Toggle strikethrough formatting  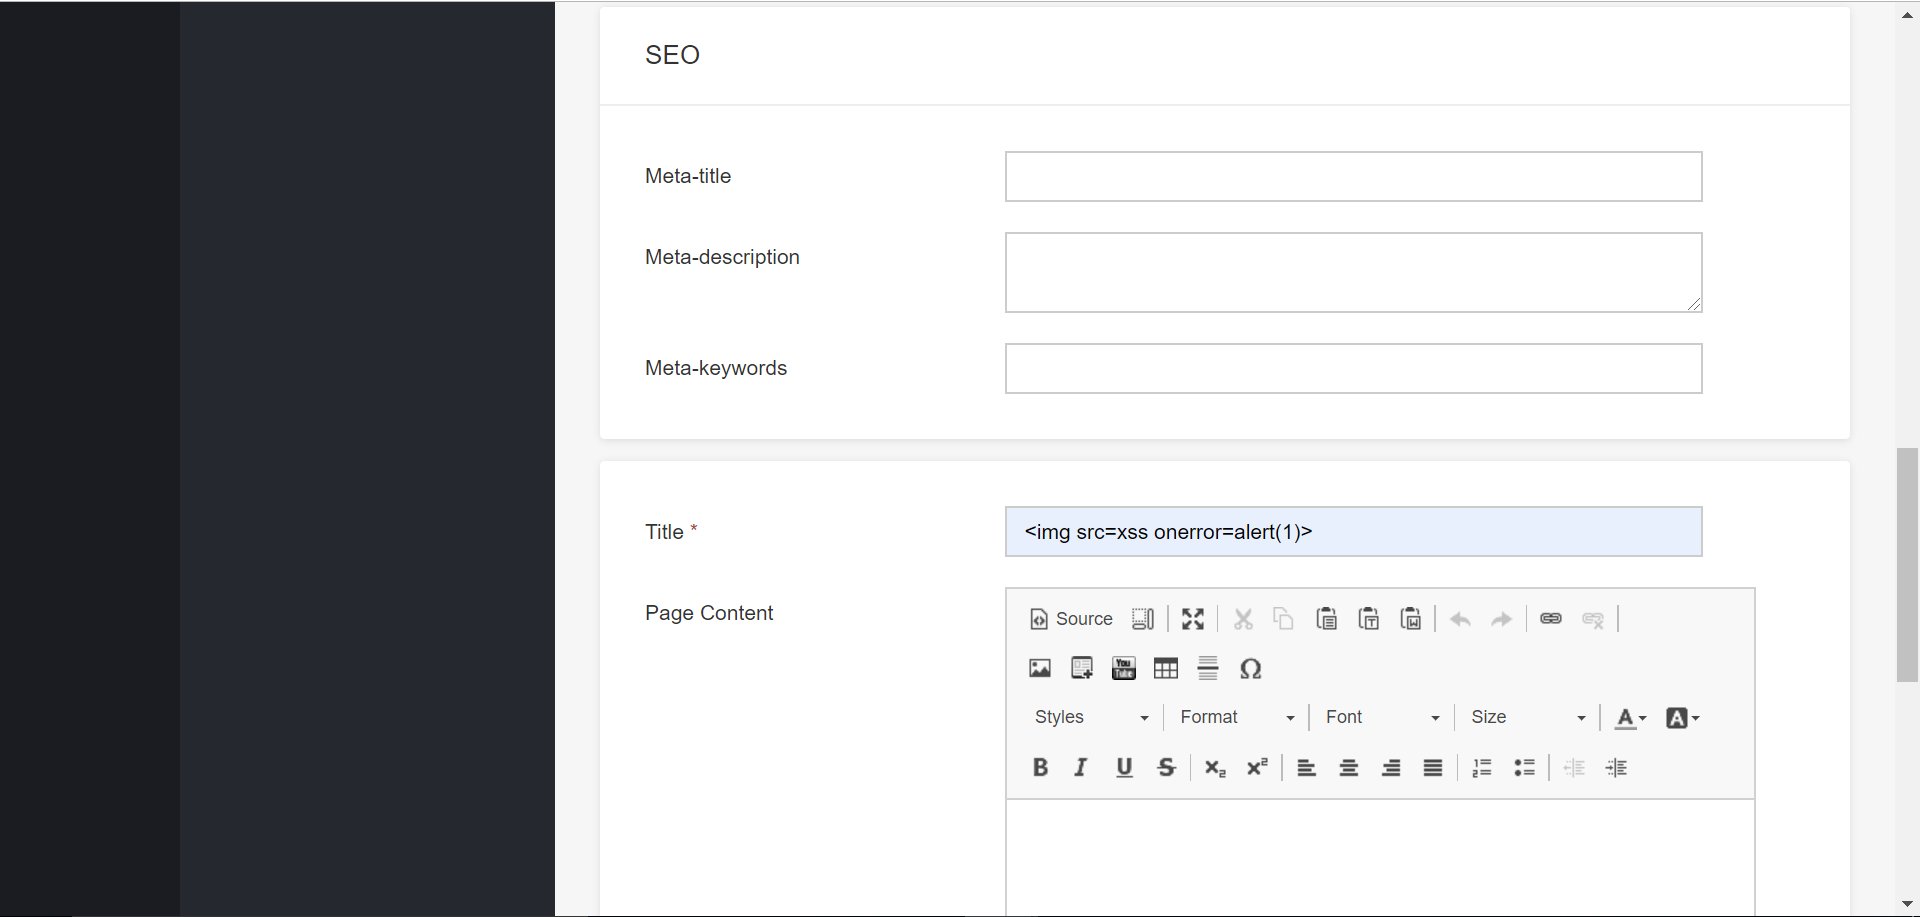coord(1167,767)
